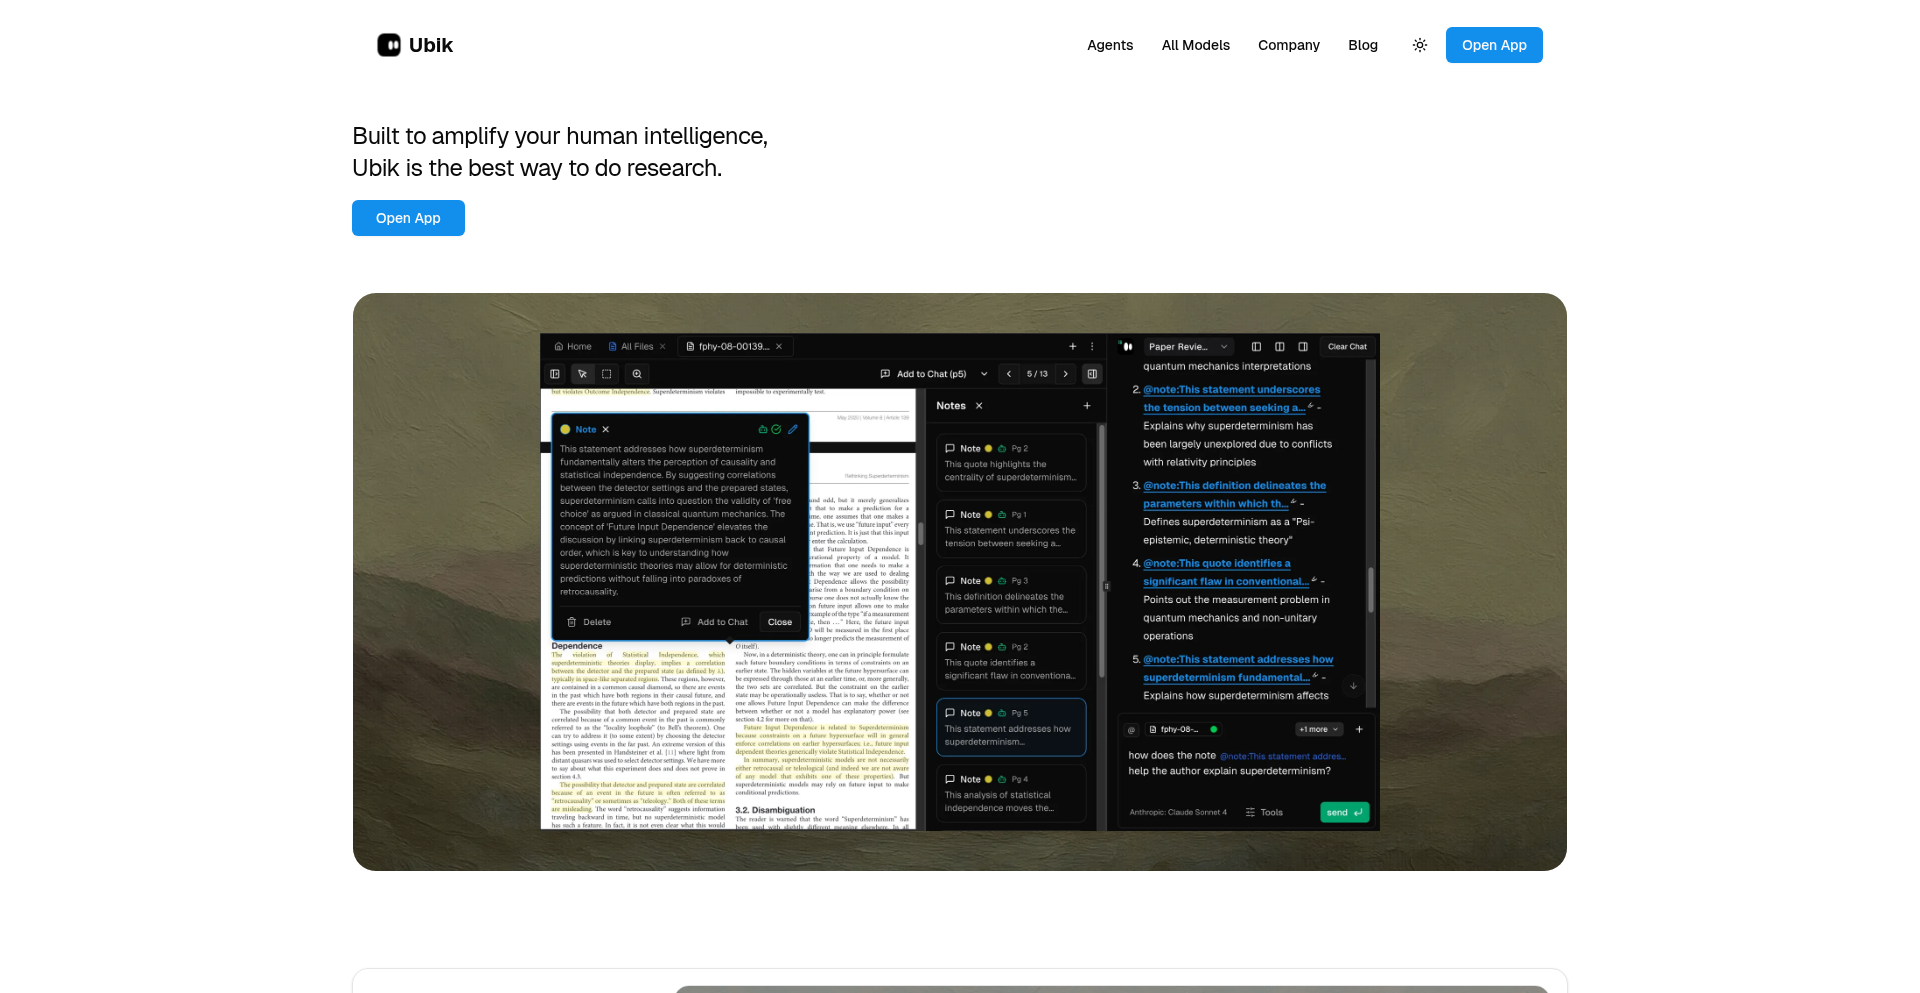Image resolution: width=1920 pixels, height=993 pixels.
Task: Delete the open note
Action: [x=589, y=622]
